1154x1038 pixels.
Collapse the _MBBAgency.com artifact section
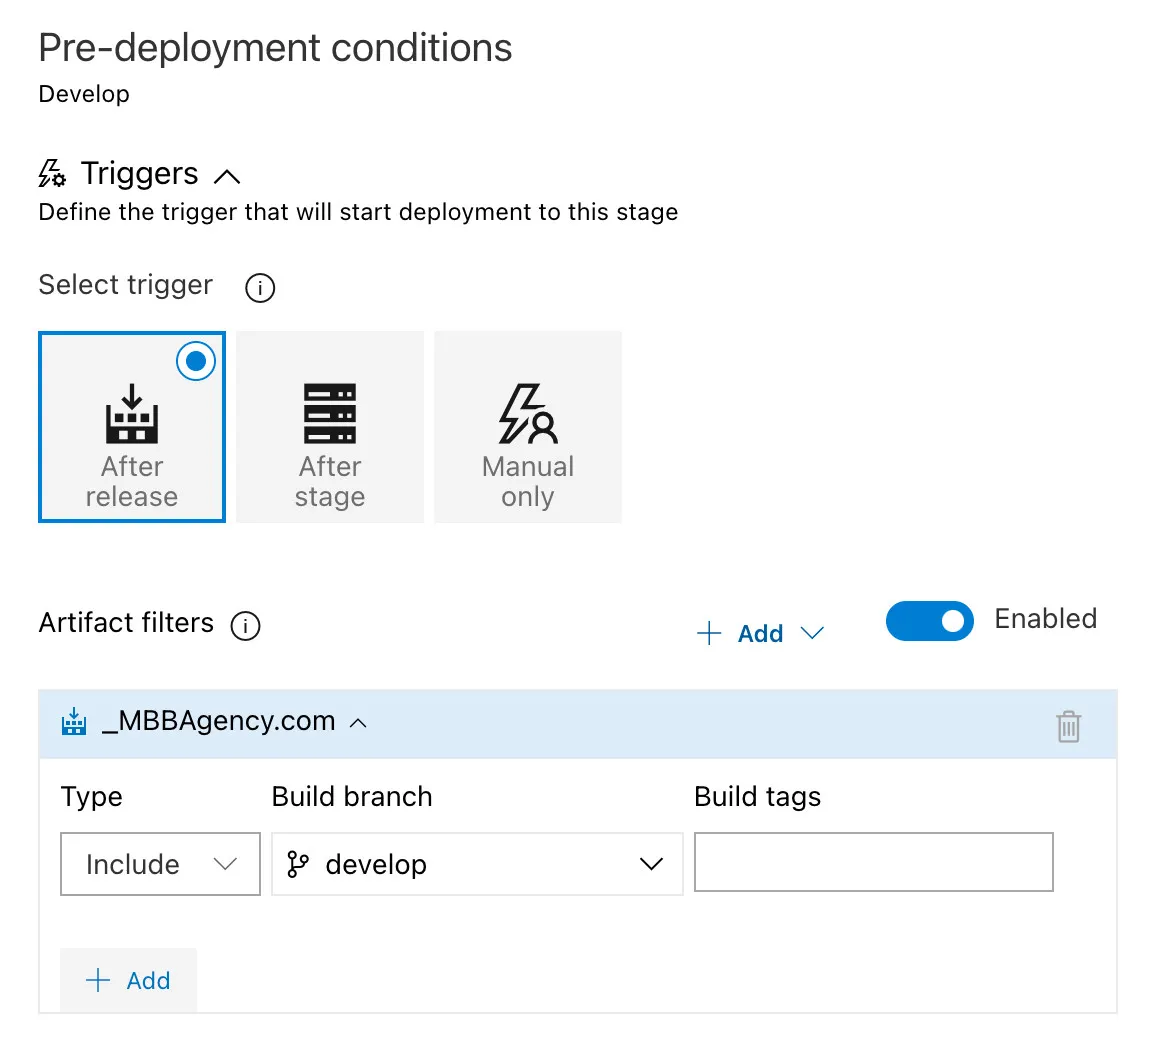(358, 723)
